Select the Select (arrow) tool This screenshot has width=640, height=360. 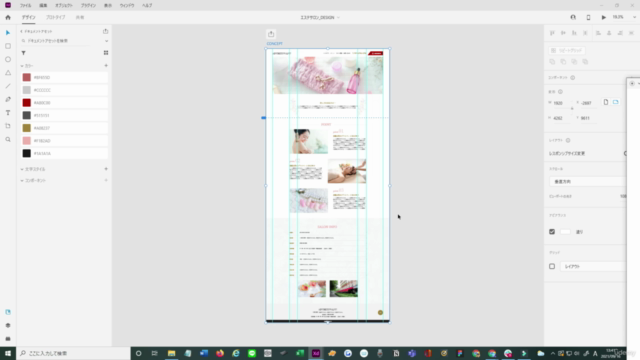8,33
